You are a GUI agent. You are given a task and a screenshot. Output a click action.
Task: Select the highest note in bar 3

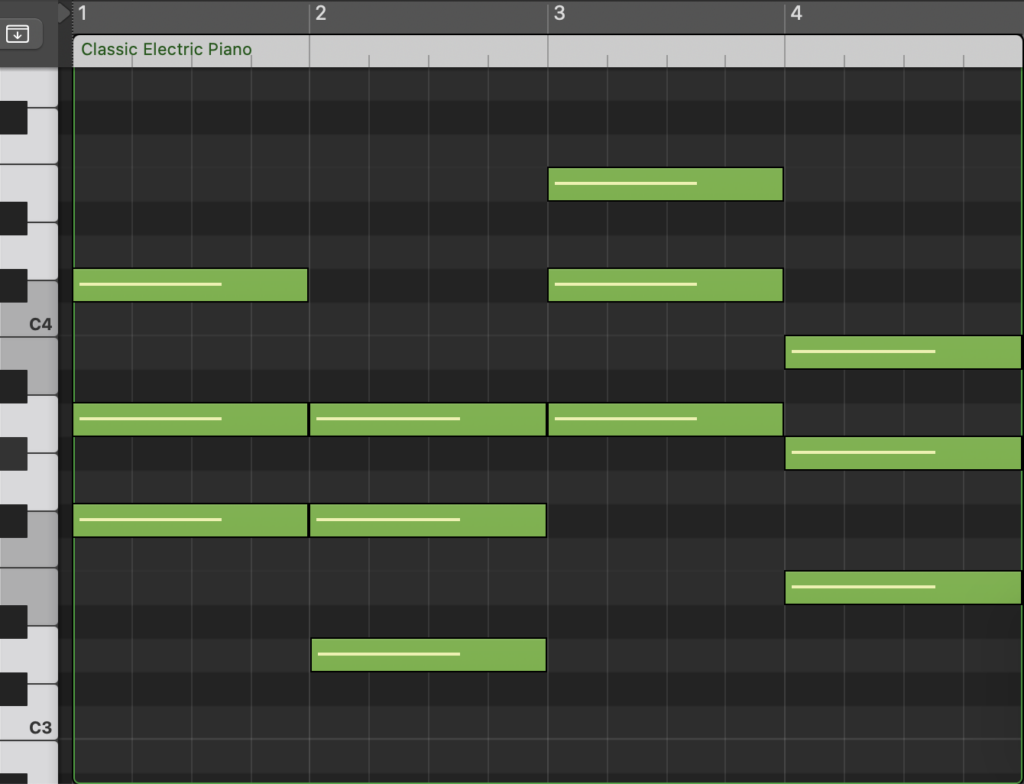point(665,184)
